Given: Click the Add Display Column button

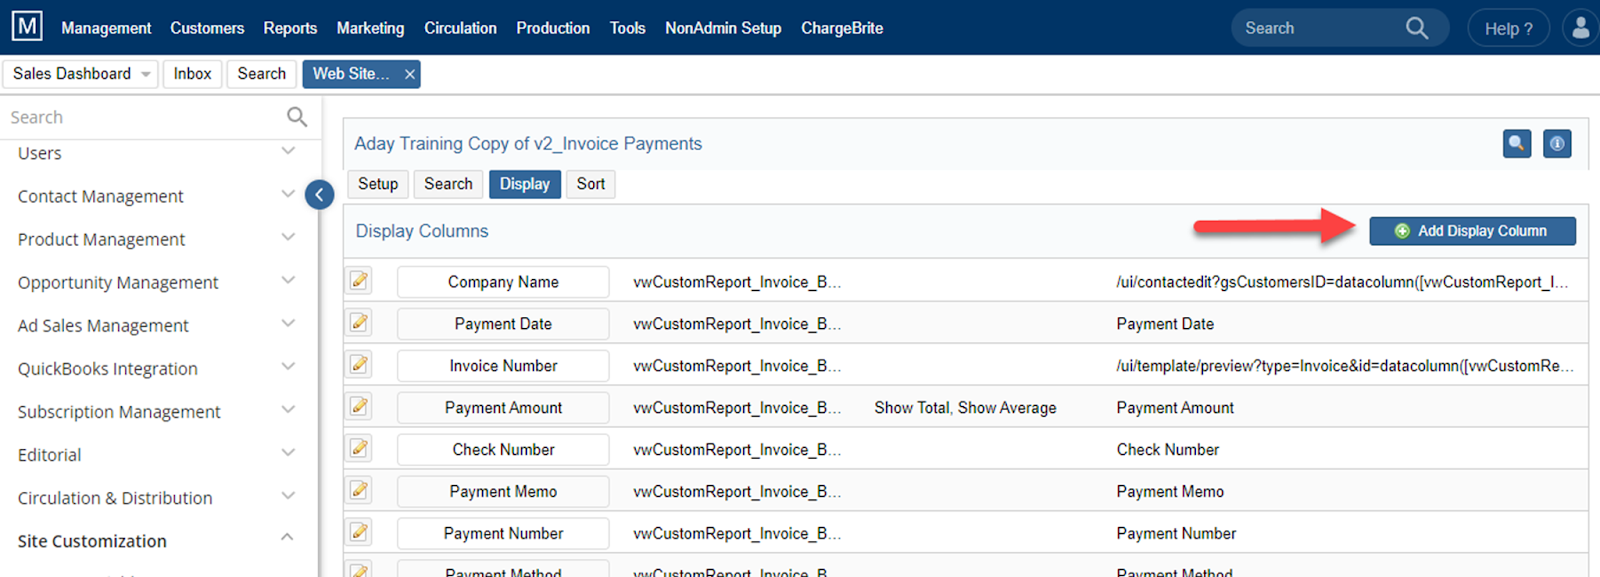Looking at the screenshot, I should click(1472, 231).
